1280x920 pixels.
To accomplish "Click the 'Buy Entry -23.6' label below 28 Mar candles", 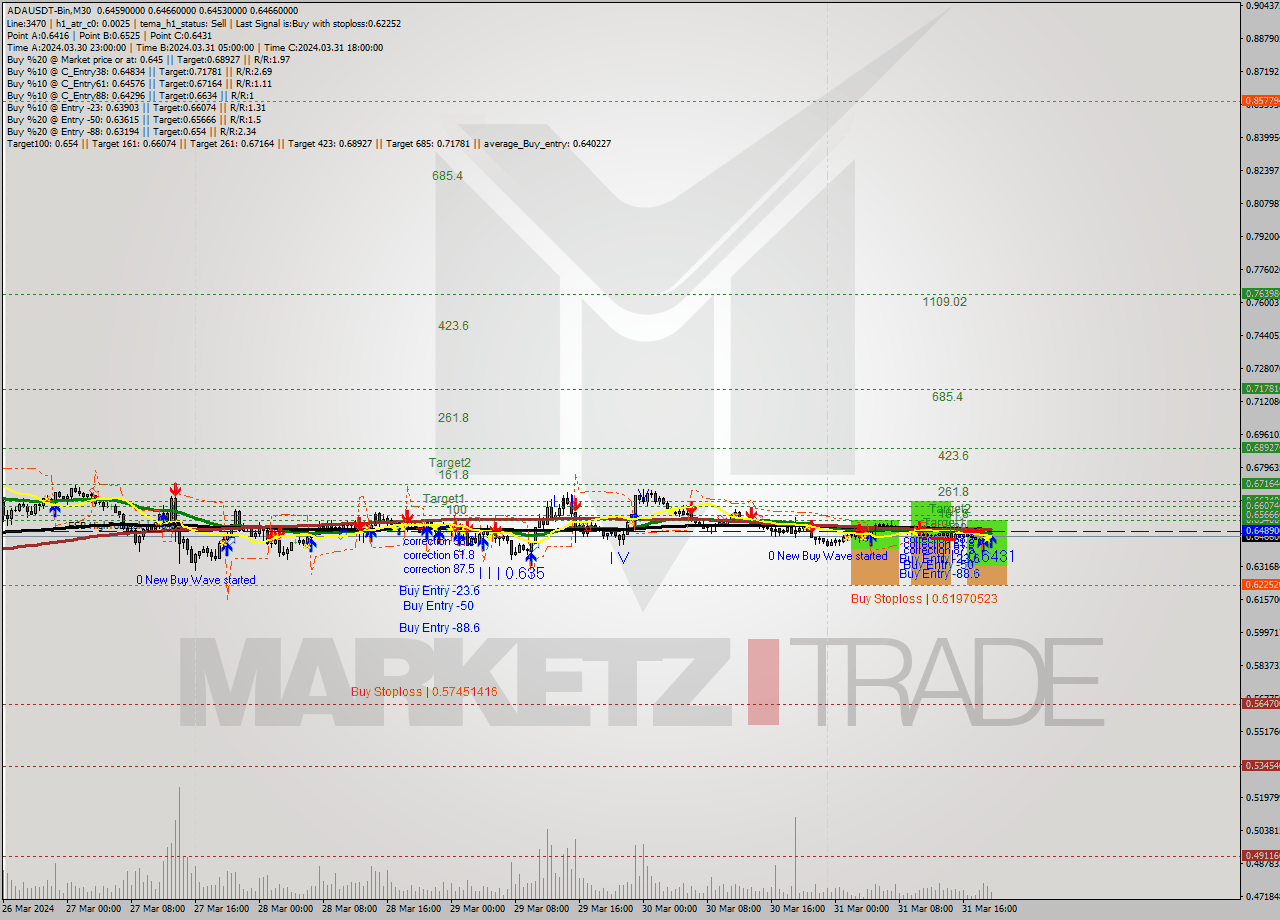I will 439,591.
